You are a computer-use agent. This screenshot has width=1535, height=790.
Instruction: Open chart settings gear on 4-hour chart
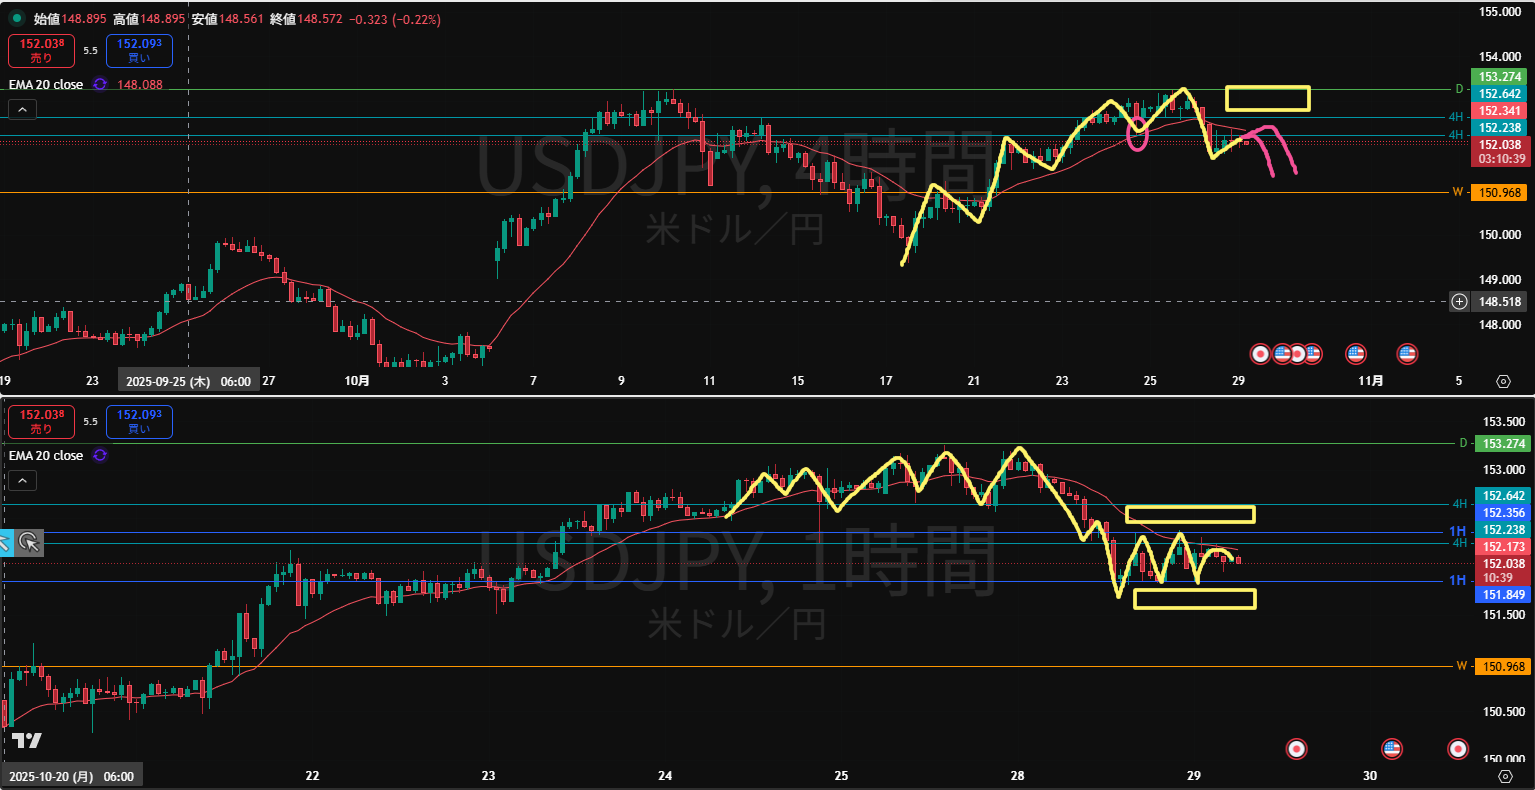(x=1503, y=381)
